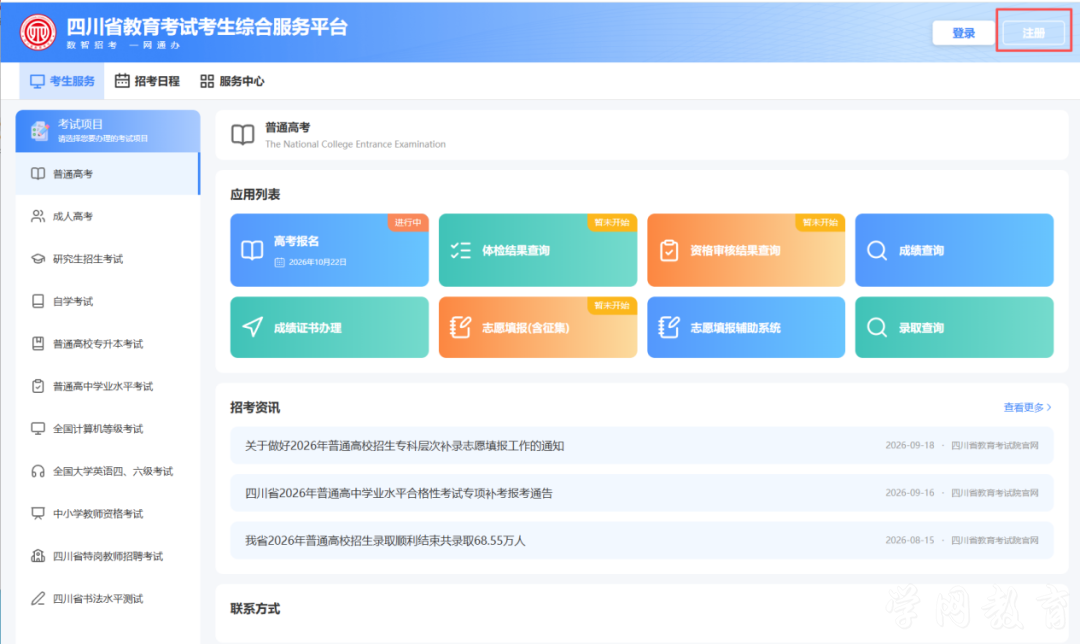
Task: Click the date 2026-09-18
Action: (910, 446)
